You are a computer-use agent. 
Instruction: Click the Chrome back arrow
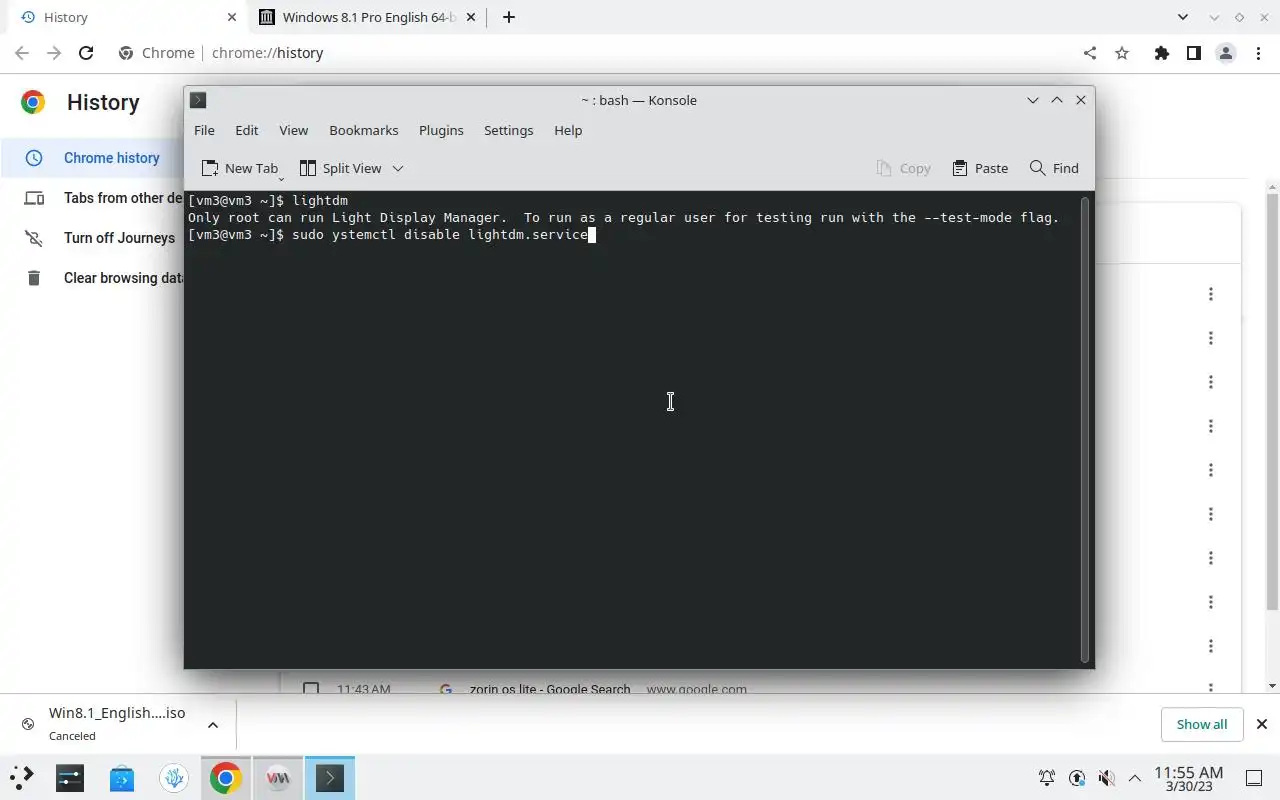[22, 53]
